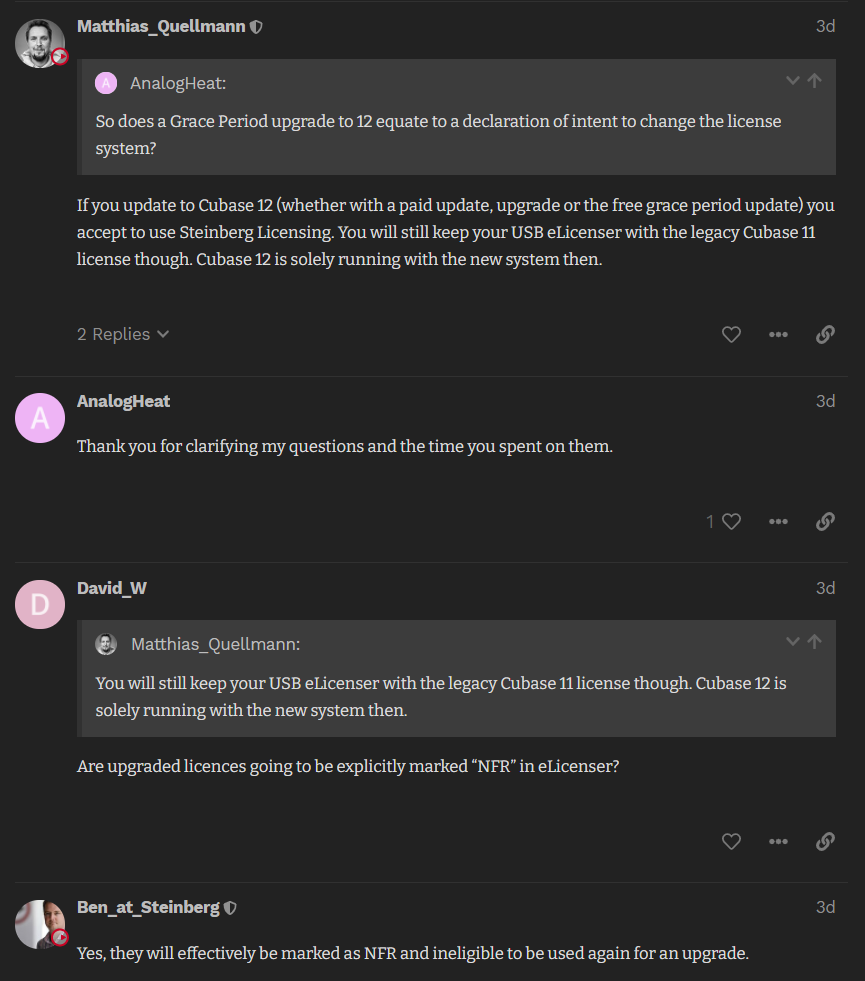Expand the 2 Replies dropdown
This screenshot has height=981, width=865.
[123, 334]
